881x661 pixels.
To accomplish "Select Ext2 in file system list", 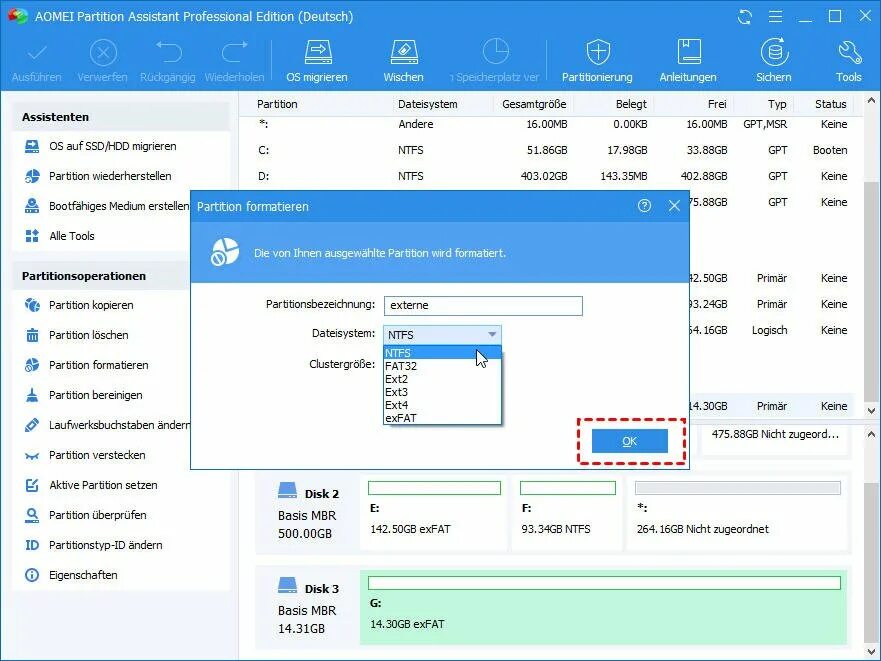I will (442, 379).
